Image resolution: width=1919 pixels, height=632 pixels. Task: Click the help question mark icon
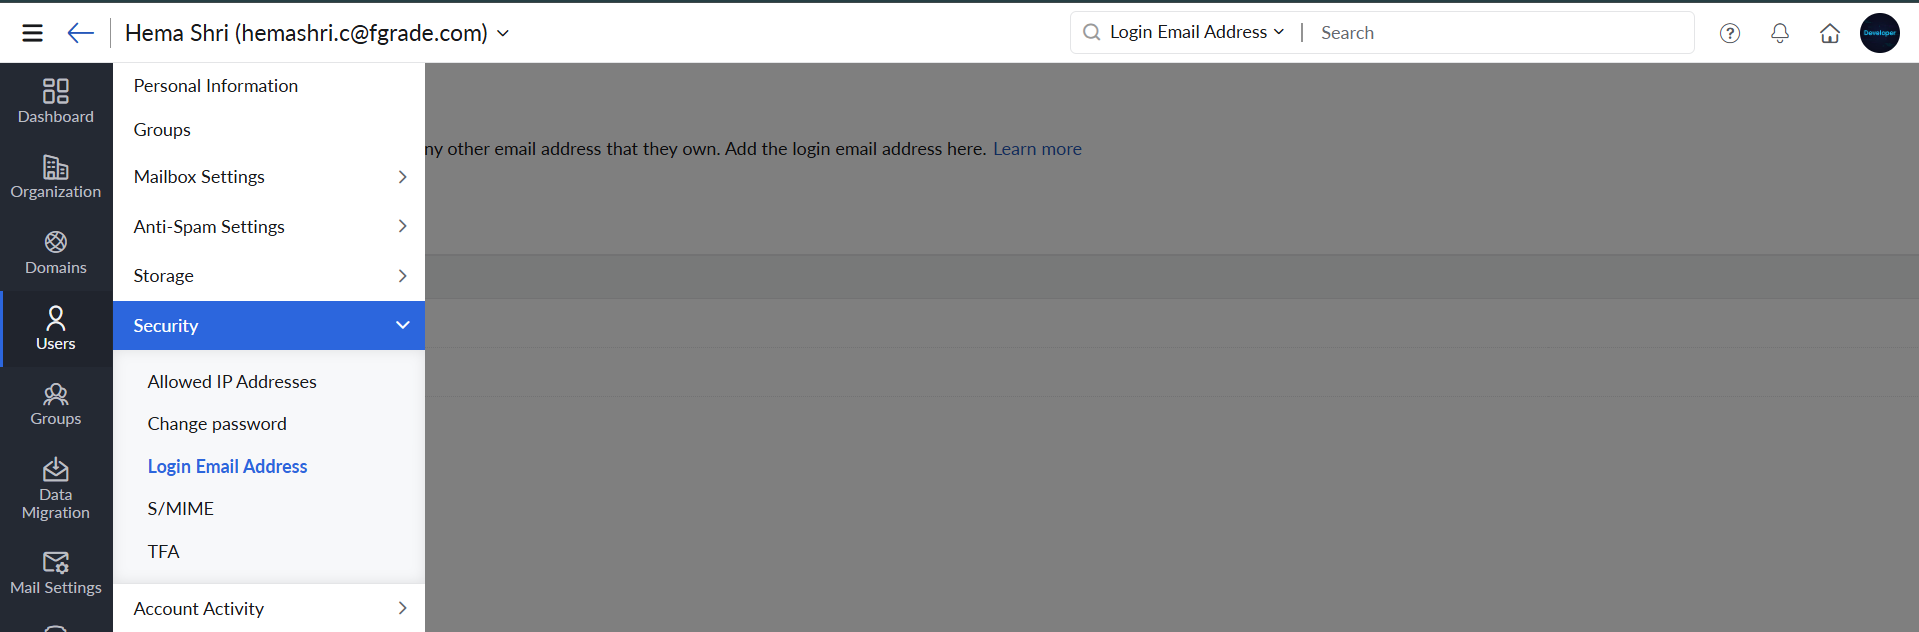tap(1730, 33)
